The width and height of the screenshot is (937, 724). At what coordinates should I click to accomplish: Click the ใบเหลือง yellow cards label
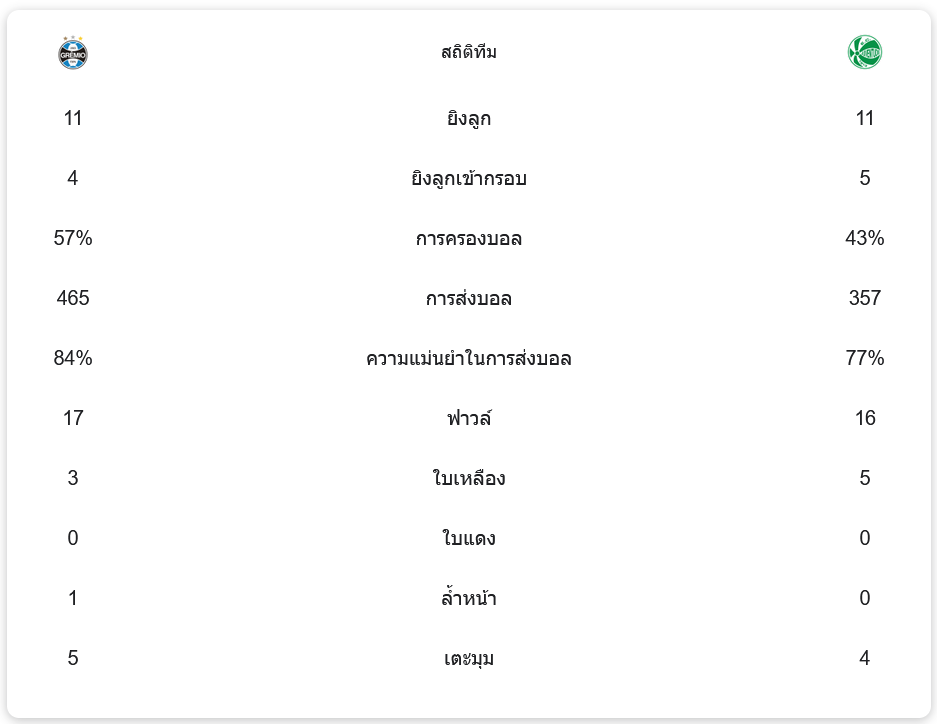pyautogui.click(x=468, y=479)
